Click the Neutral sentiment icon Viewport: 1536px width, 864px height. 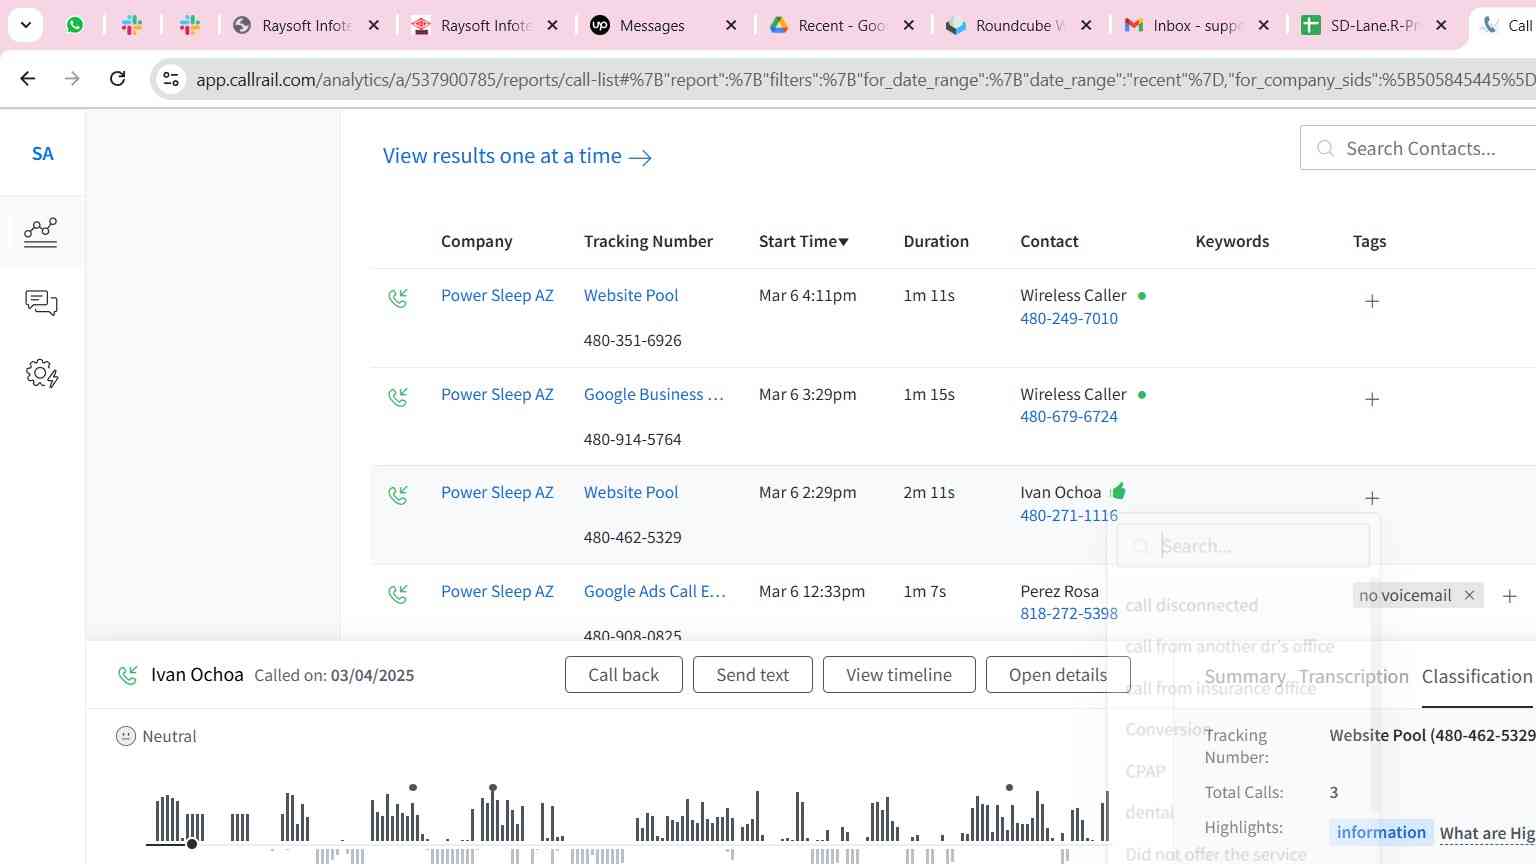tap(126, 736)
